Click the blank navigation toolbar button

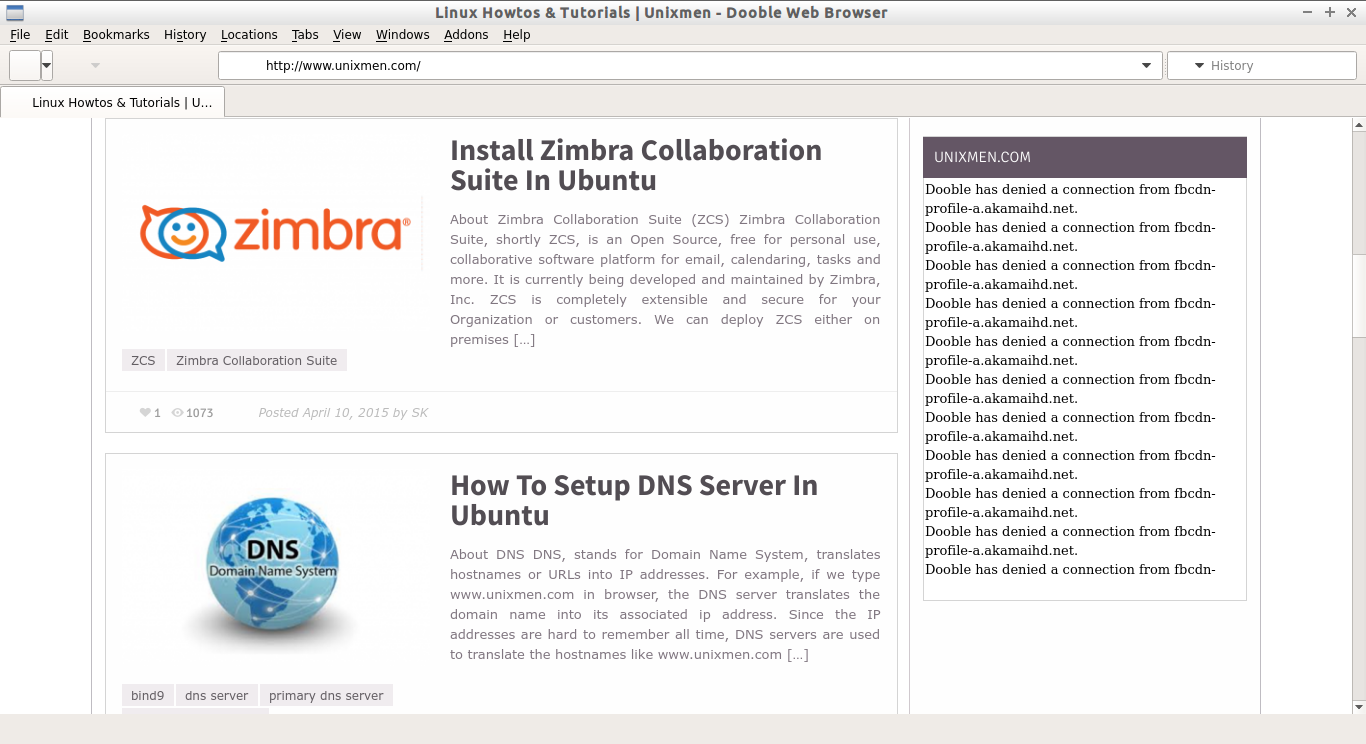25,65
